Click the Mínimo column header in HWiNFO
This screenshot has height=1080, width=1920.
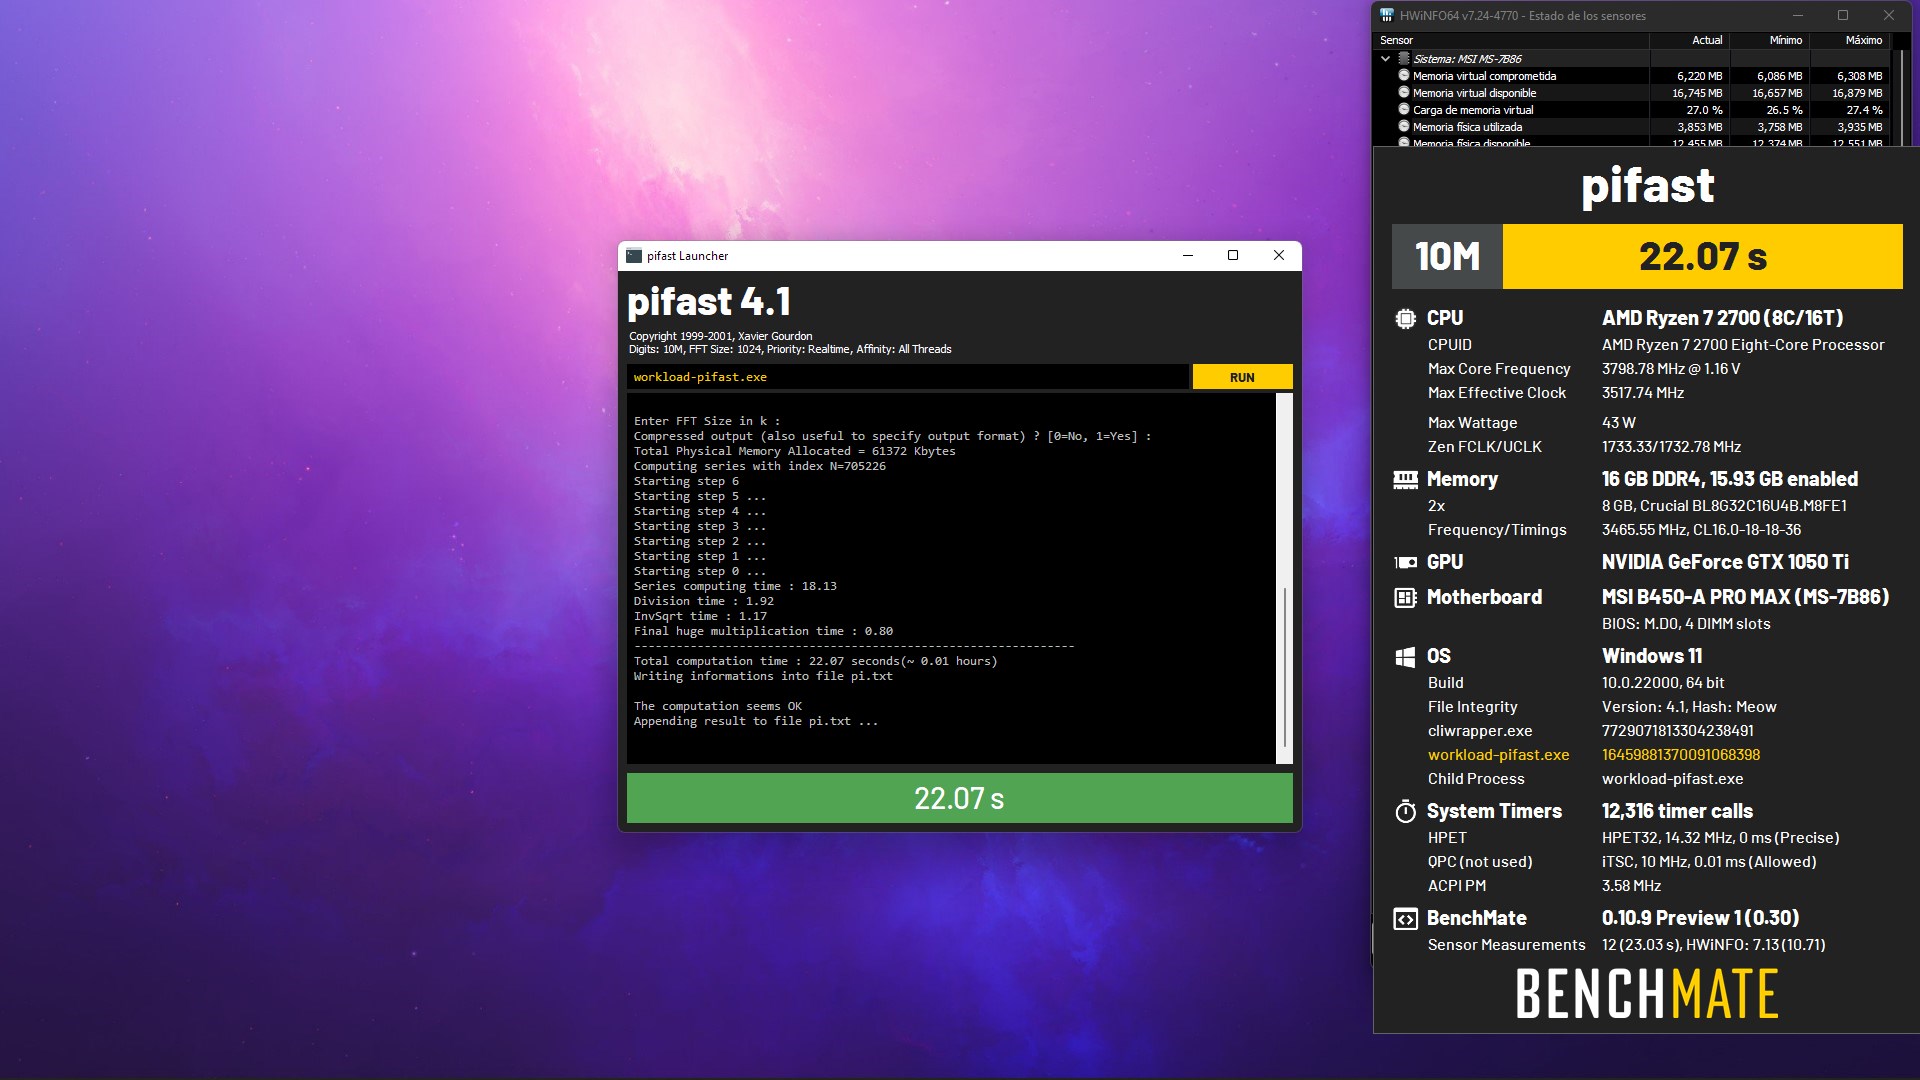tap(1769, 40)
